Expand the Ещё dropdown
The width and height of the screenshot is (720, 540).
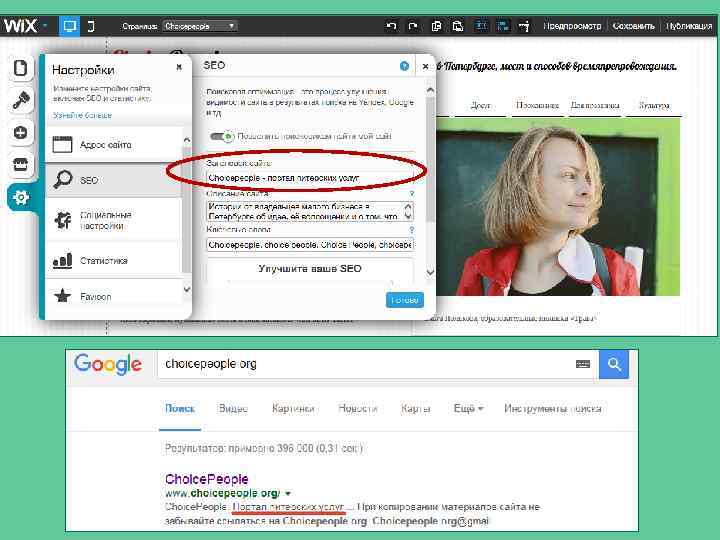[x=468, y=408]
